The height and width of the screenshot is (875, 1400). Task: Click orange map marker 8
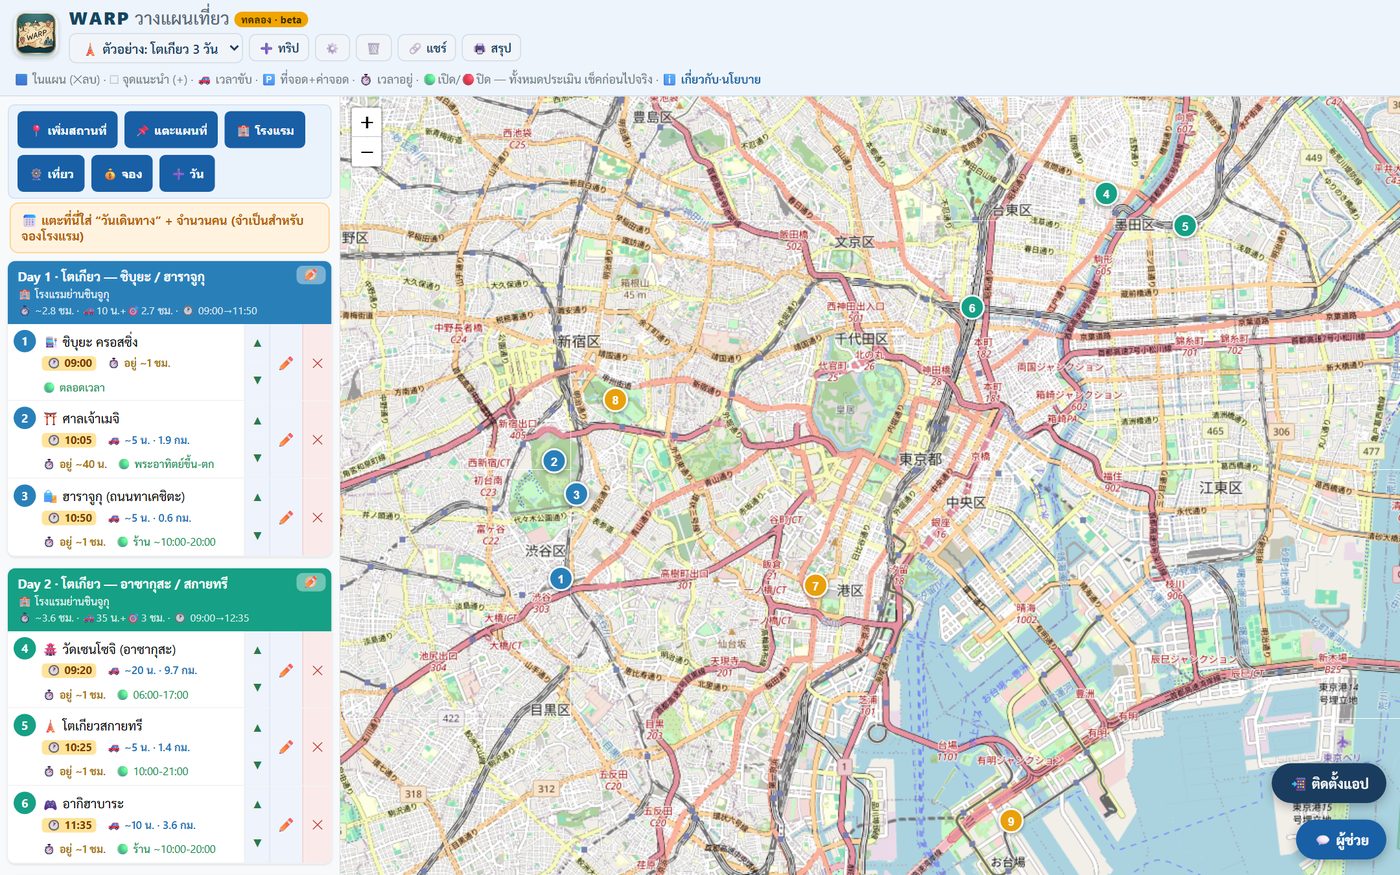pos(615,400)
